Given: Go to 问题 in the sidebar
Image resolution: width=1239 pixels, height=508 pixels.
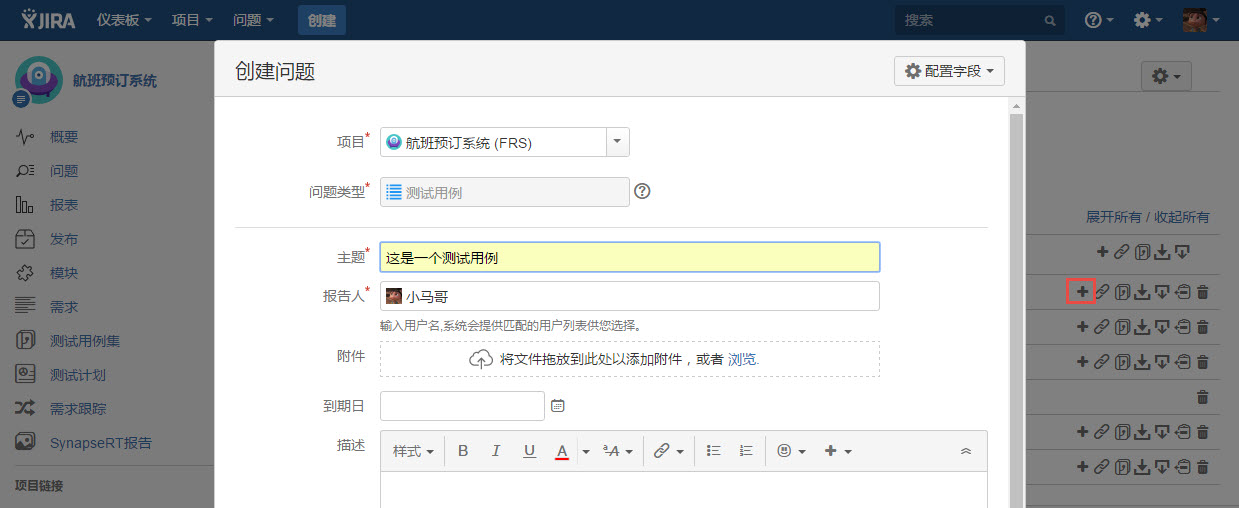Looking at the screenshot, I should click(x=64, y=171).
